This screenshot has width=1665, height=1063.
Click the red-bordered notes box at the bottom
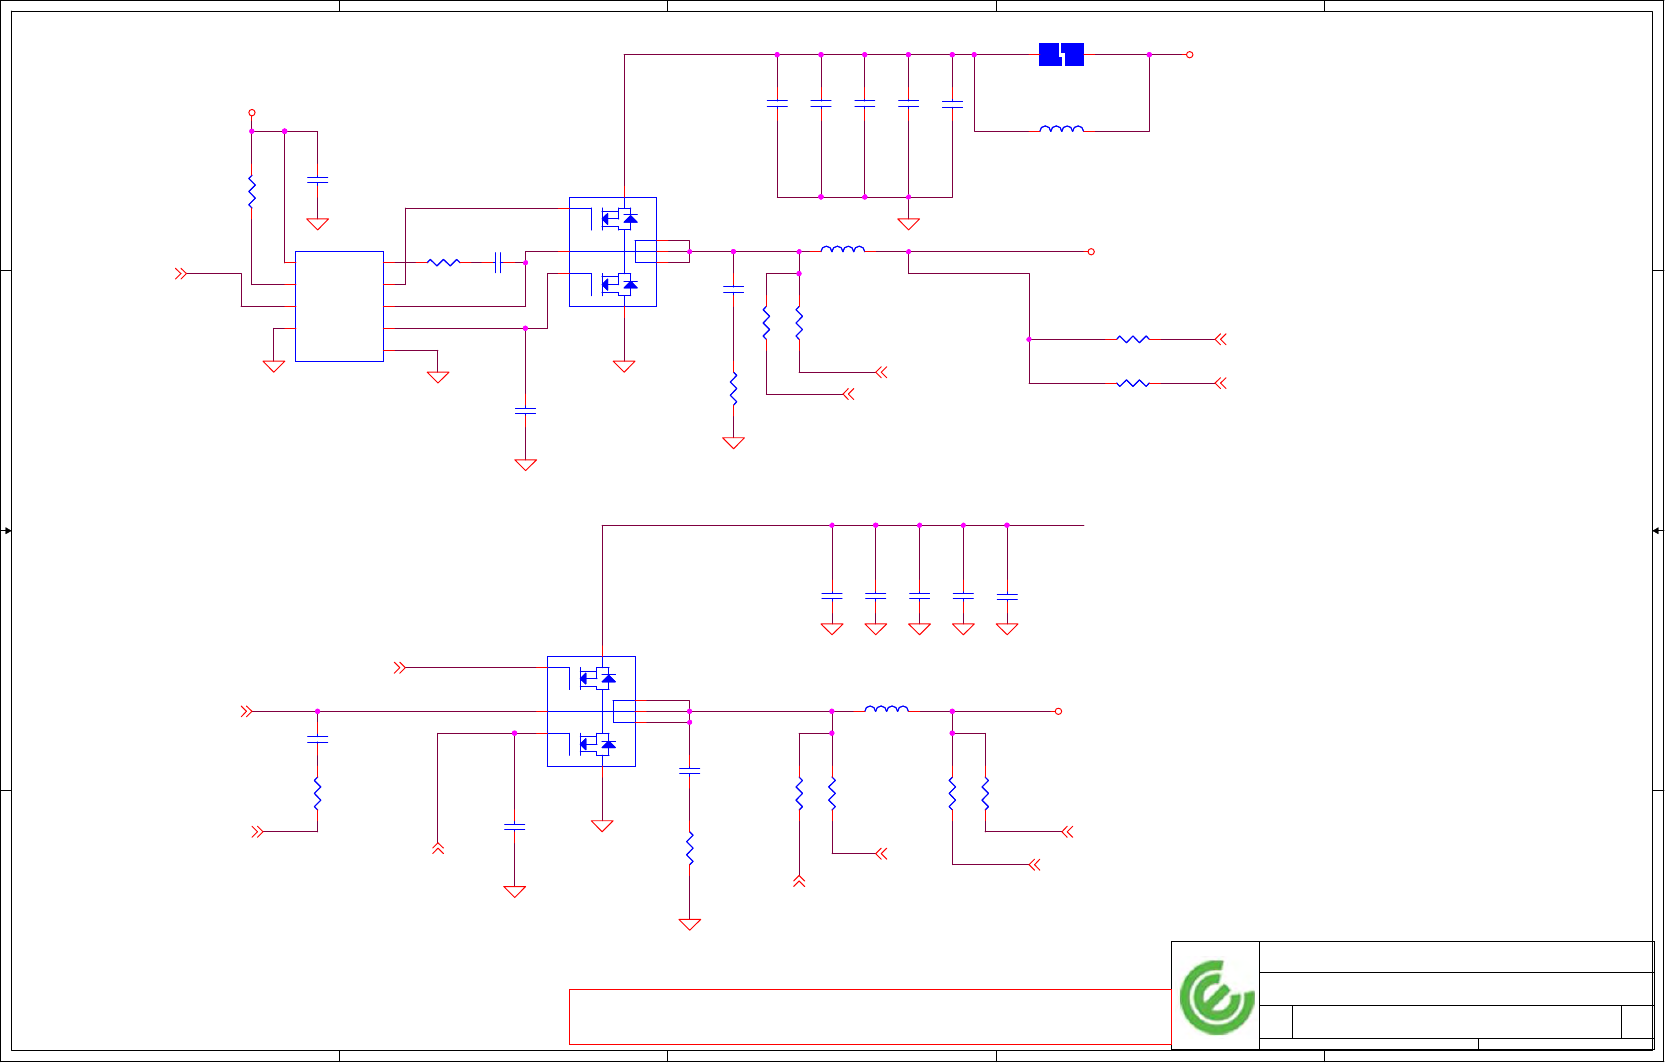tap(870, 1017)
